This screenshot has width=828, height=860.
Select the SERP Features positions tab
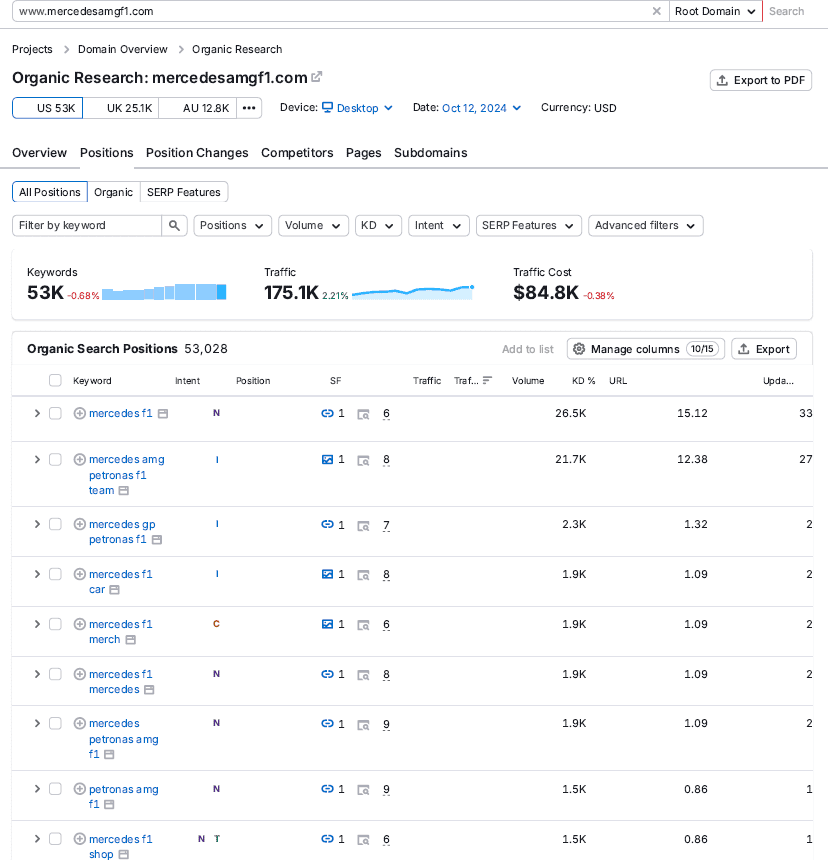pyautogui.click(x=184, y=192)
